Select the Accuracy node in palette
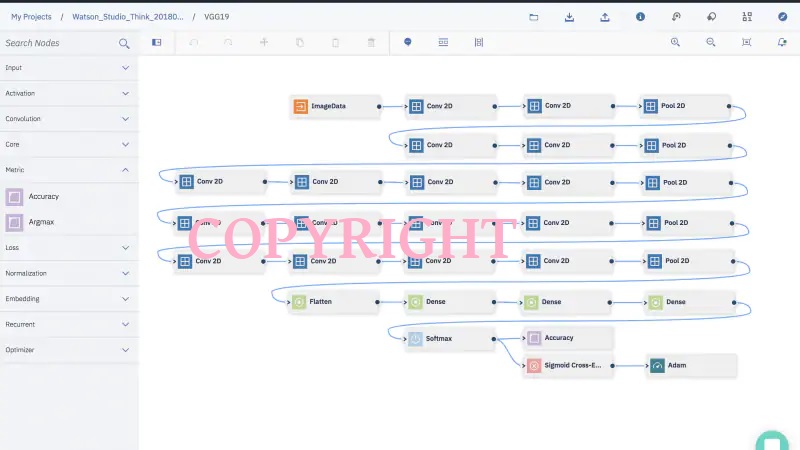This screenshot has width=800, height=450. (x=43, y=197)
